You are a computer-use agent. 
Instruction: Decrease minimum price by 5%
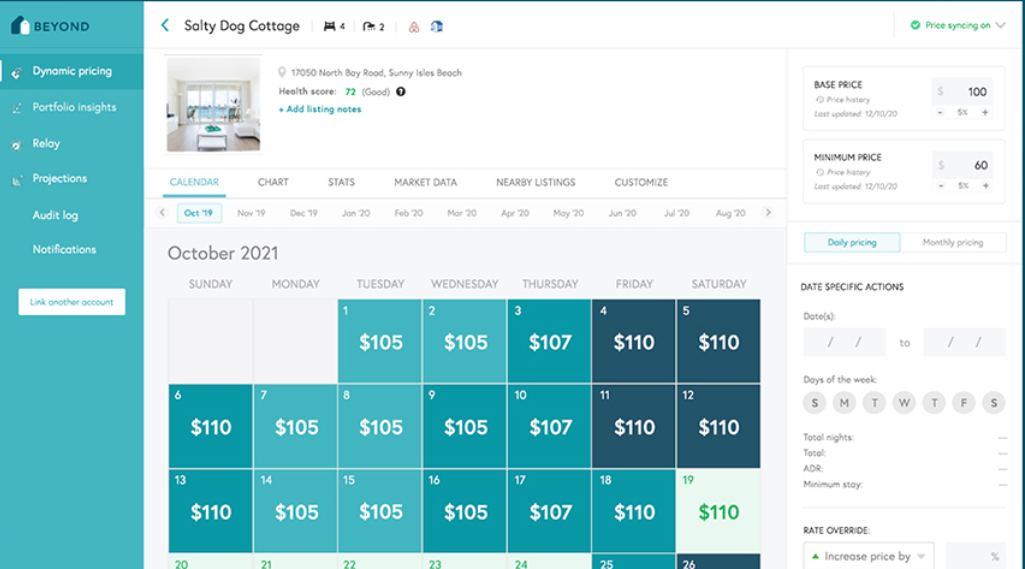pos(941,186)
